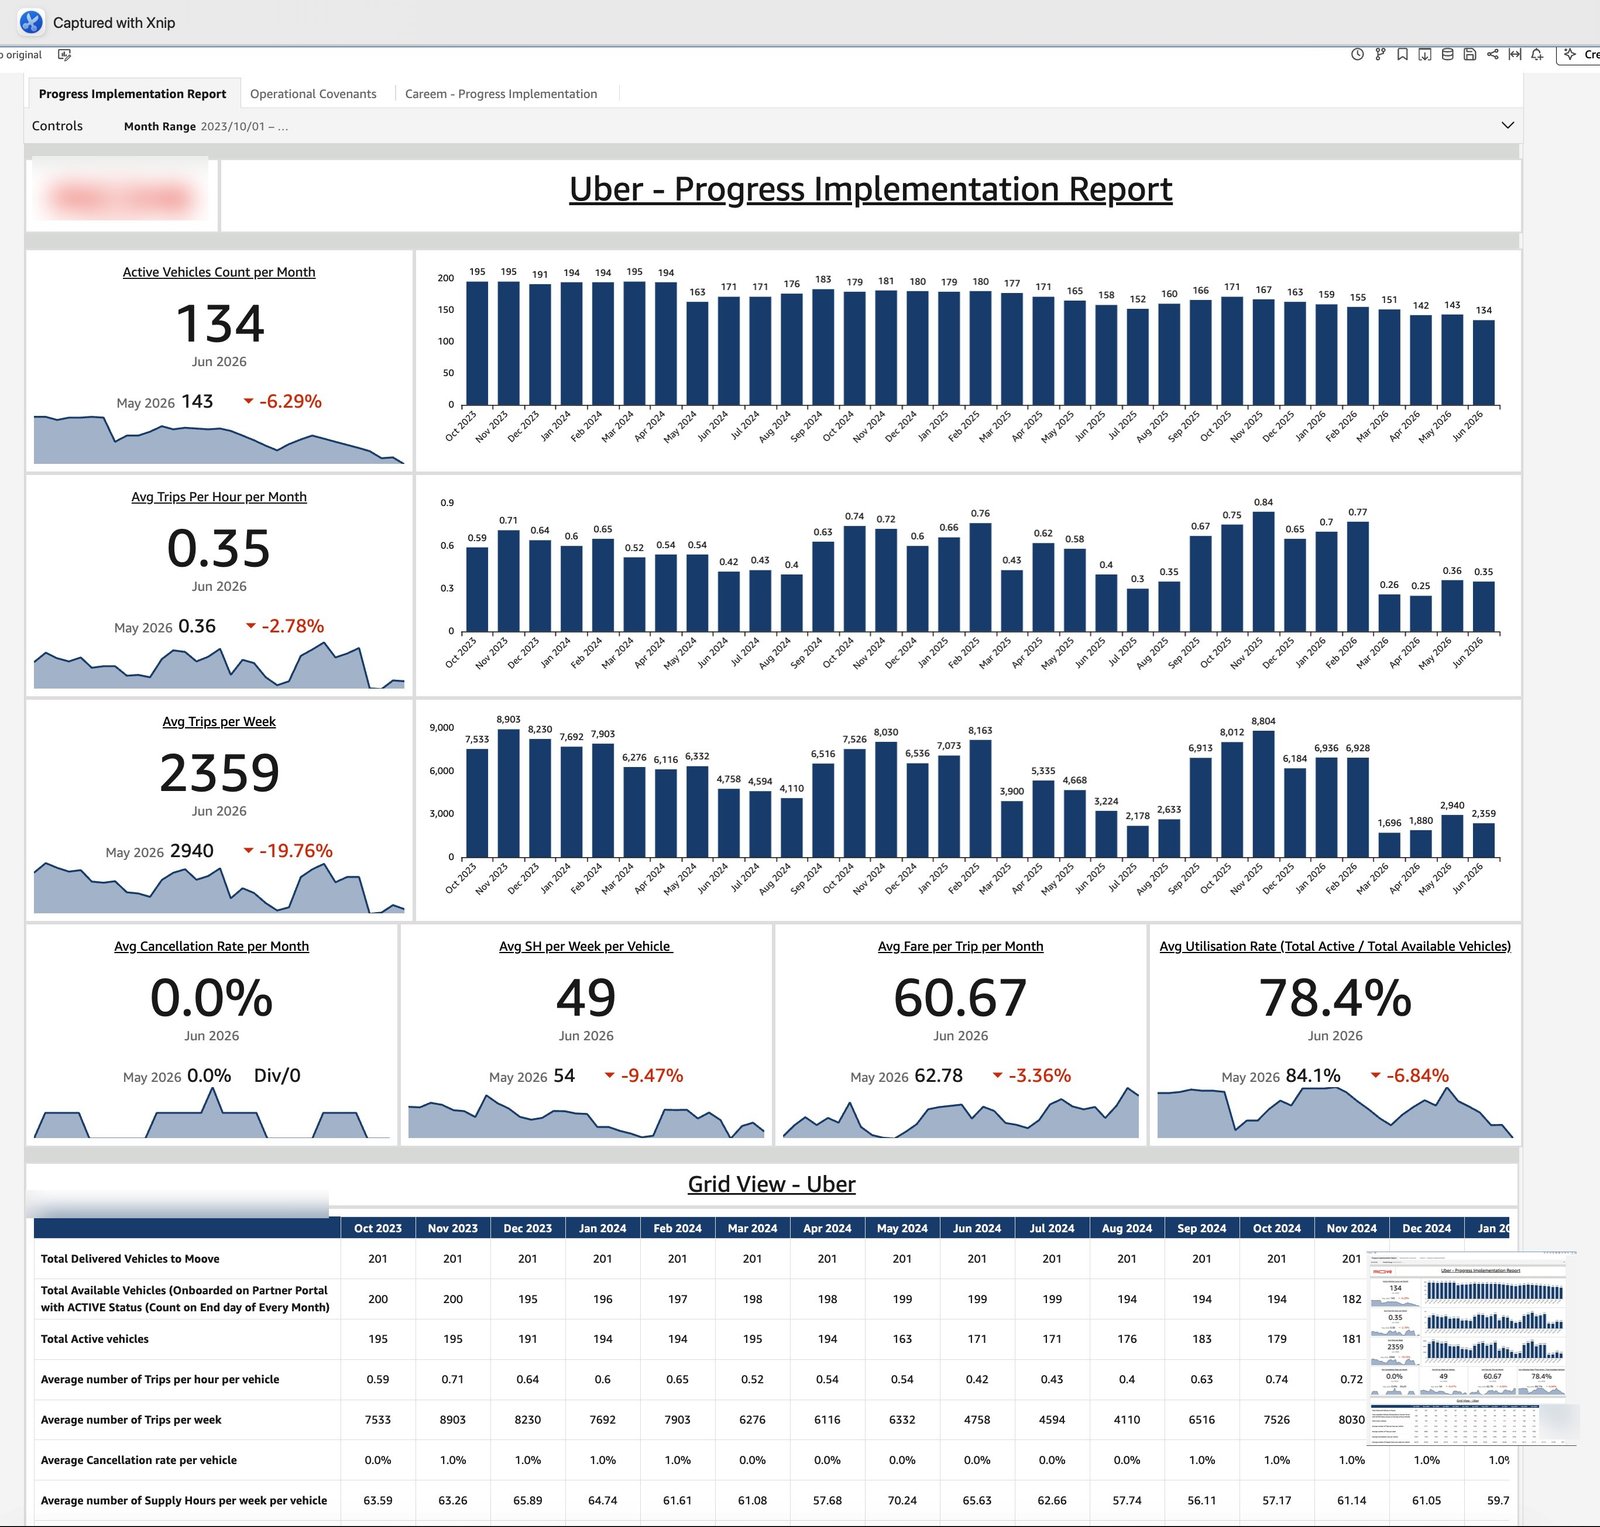Open Careem - Progress Implementation tab
Image resolution: width=1600 pixels, height=1527 pixels.
pos(501,94)
